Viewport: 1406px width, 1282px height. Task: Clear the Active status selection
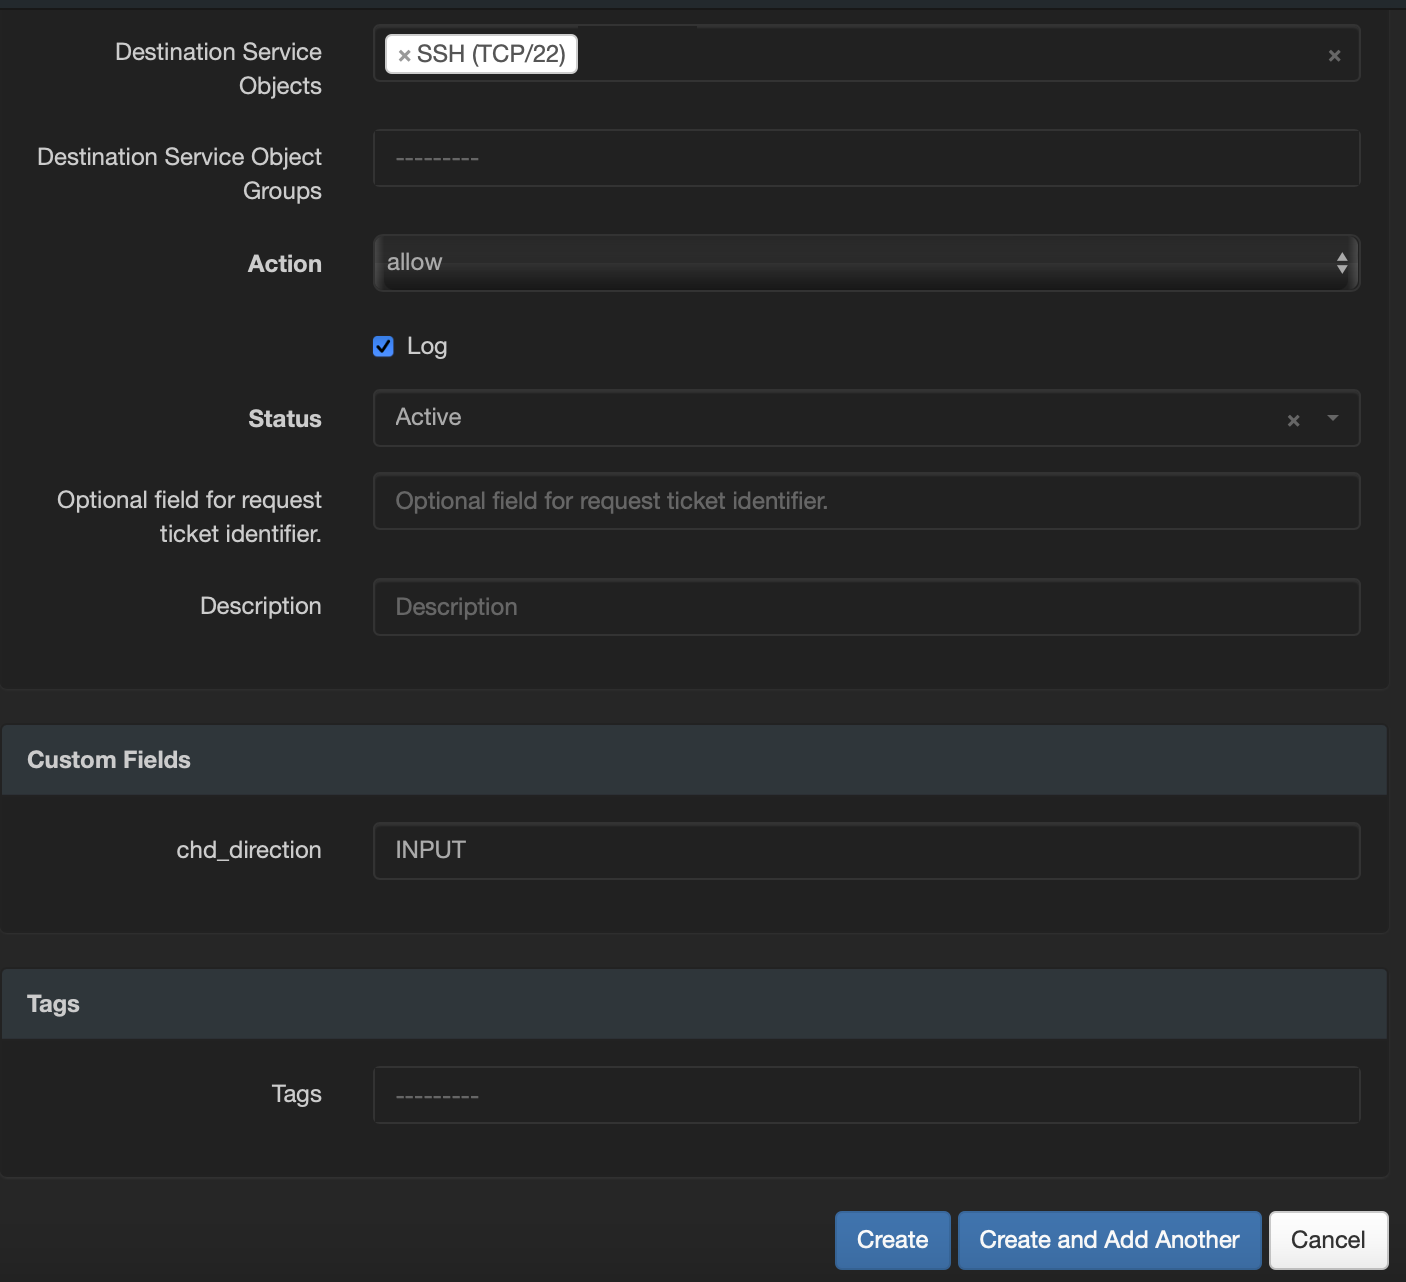[1293, 420]
